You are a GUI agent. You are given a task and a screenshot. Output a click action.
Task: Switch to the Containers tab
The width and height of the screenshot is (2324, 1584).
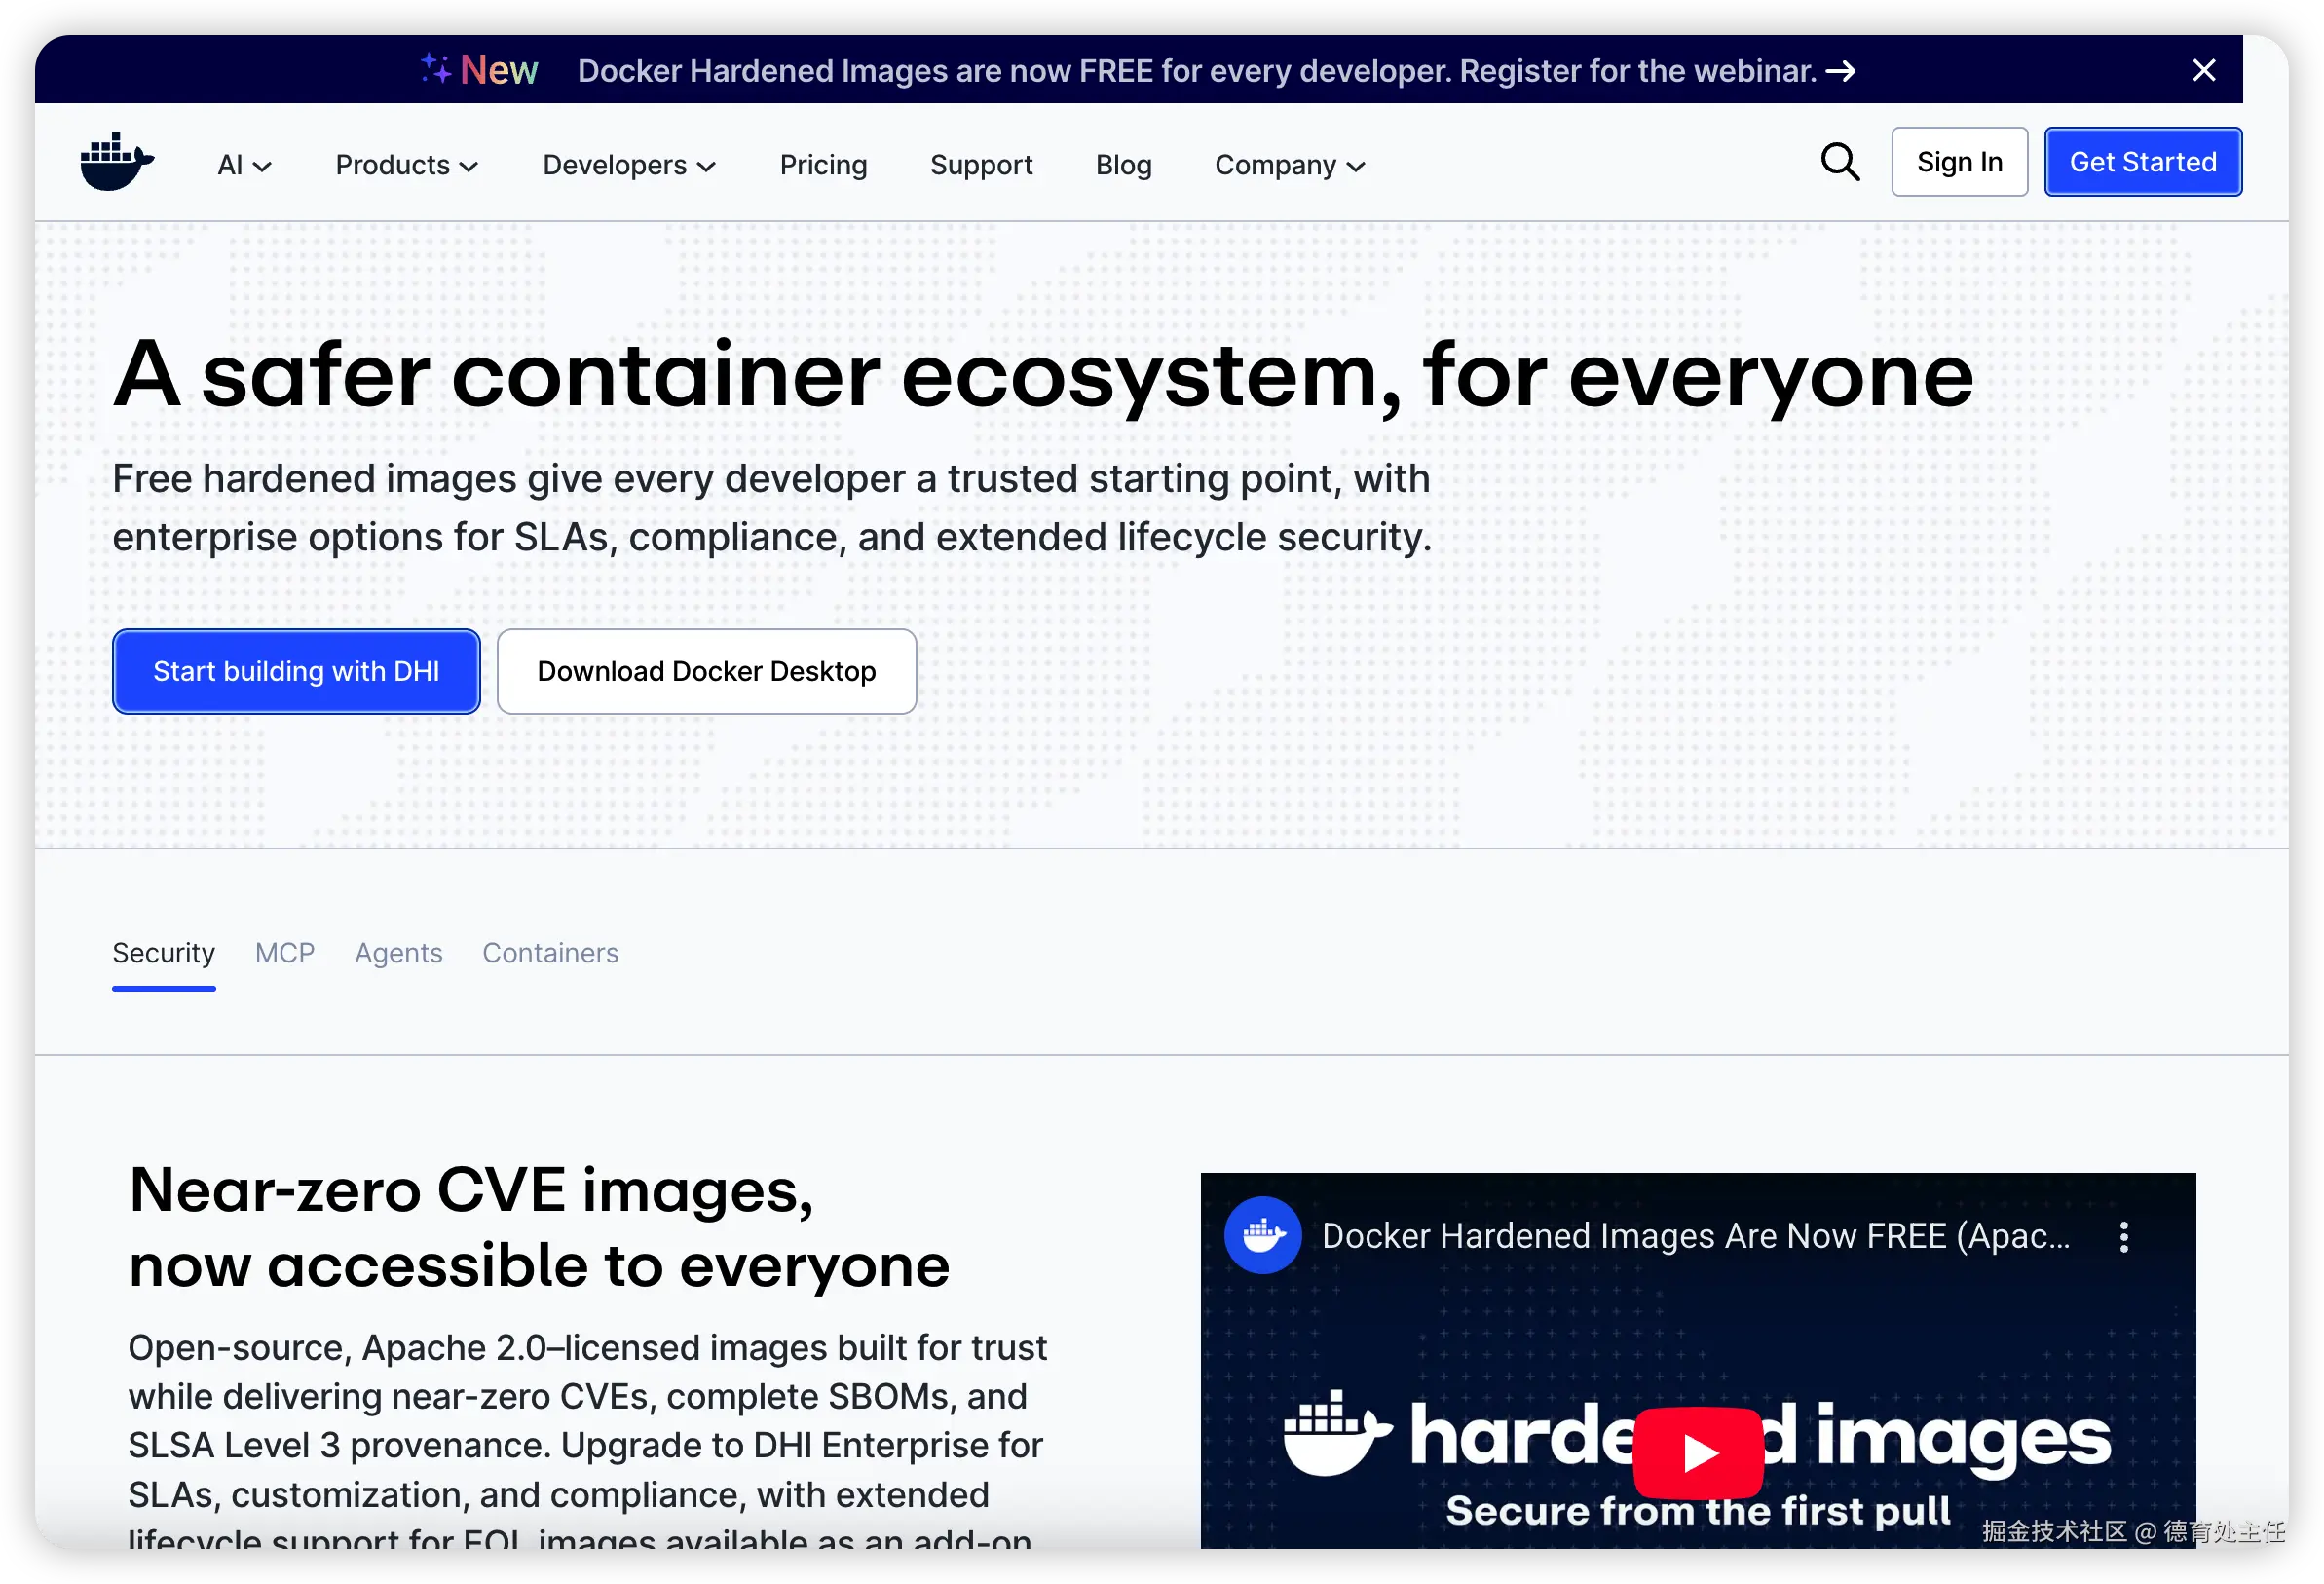[550, 953]
